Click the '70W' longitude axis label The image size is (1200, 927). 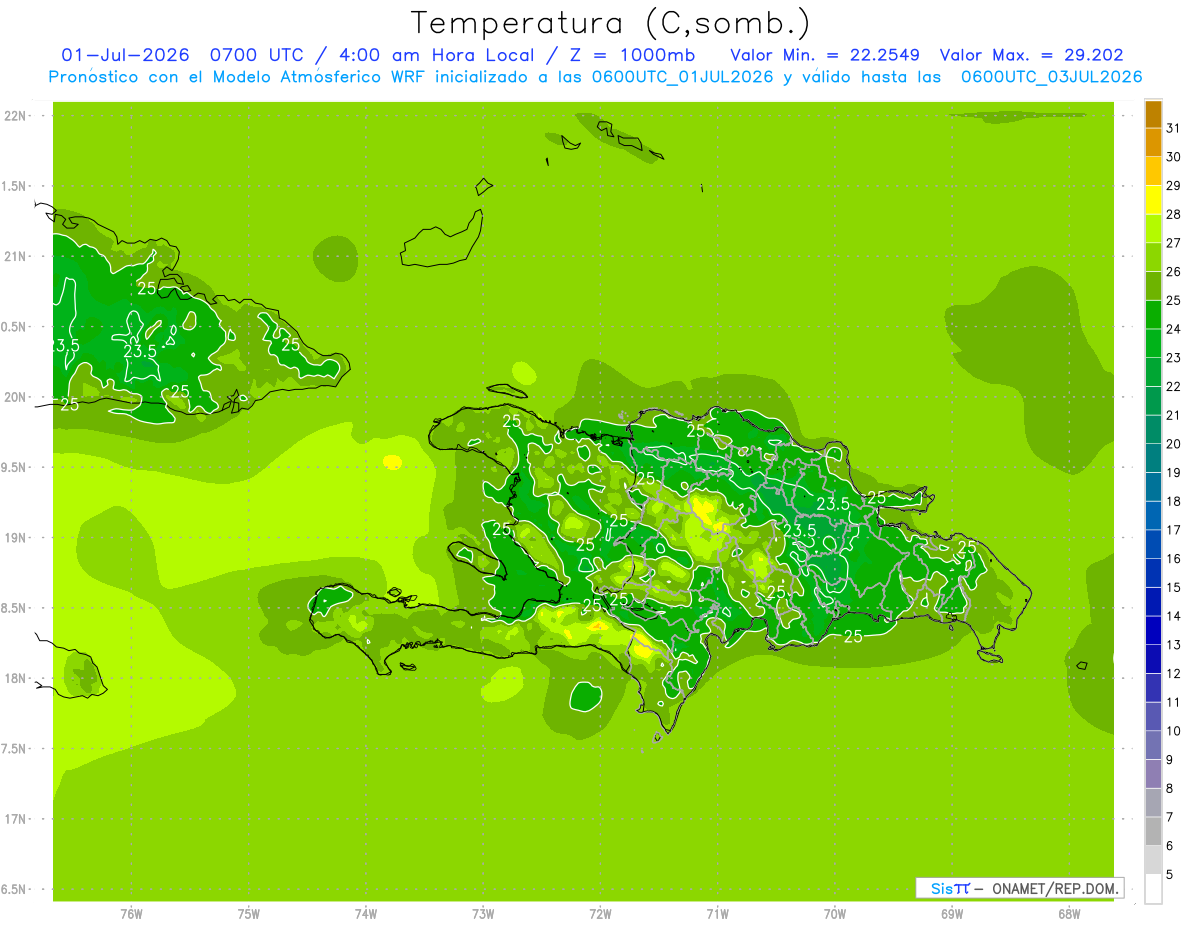835,913
